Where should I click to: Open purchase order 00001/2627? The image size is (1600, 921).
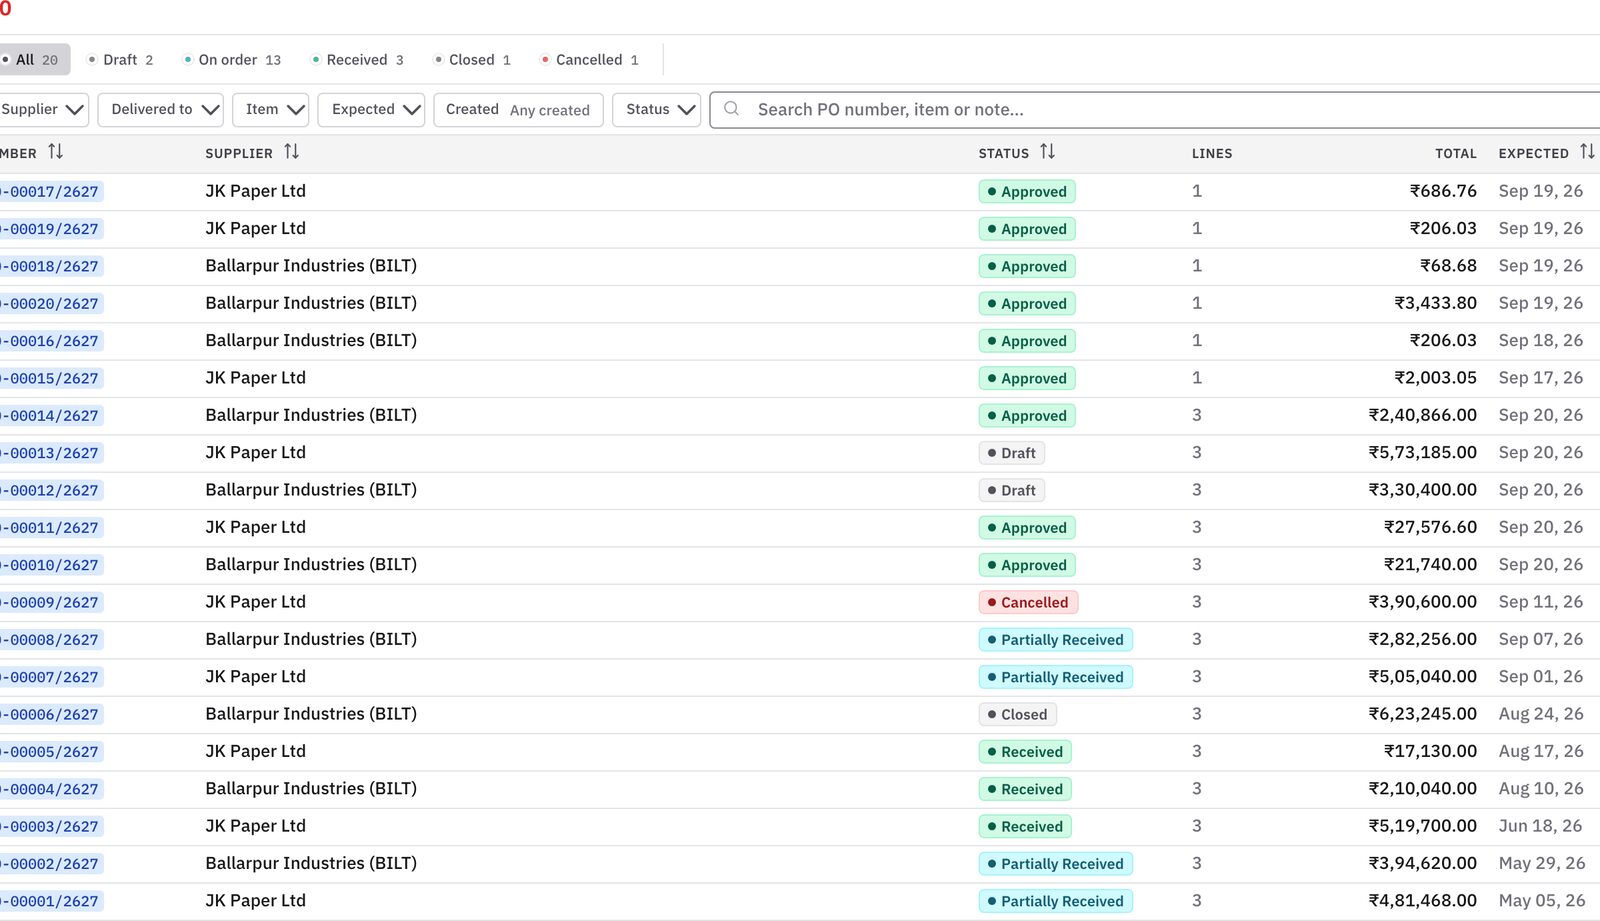51,901
